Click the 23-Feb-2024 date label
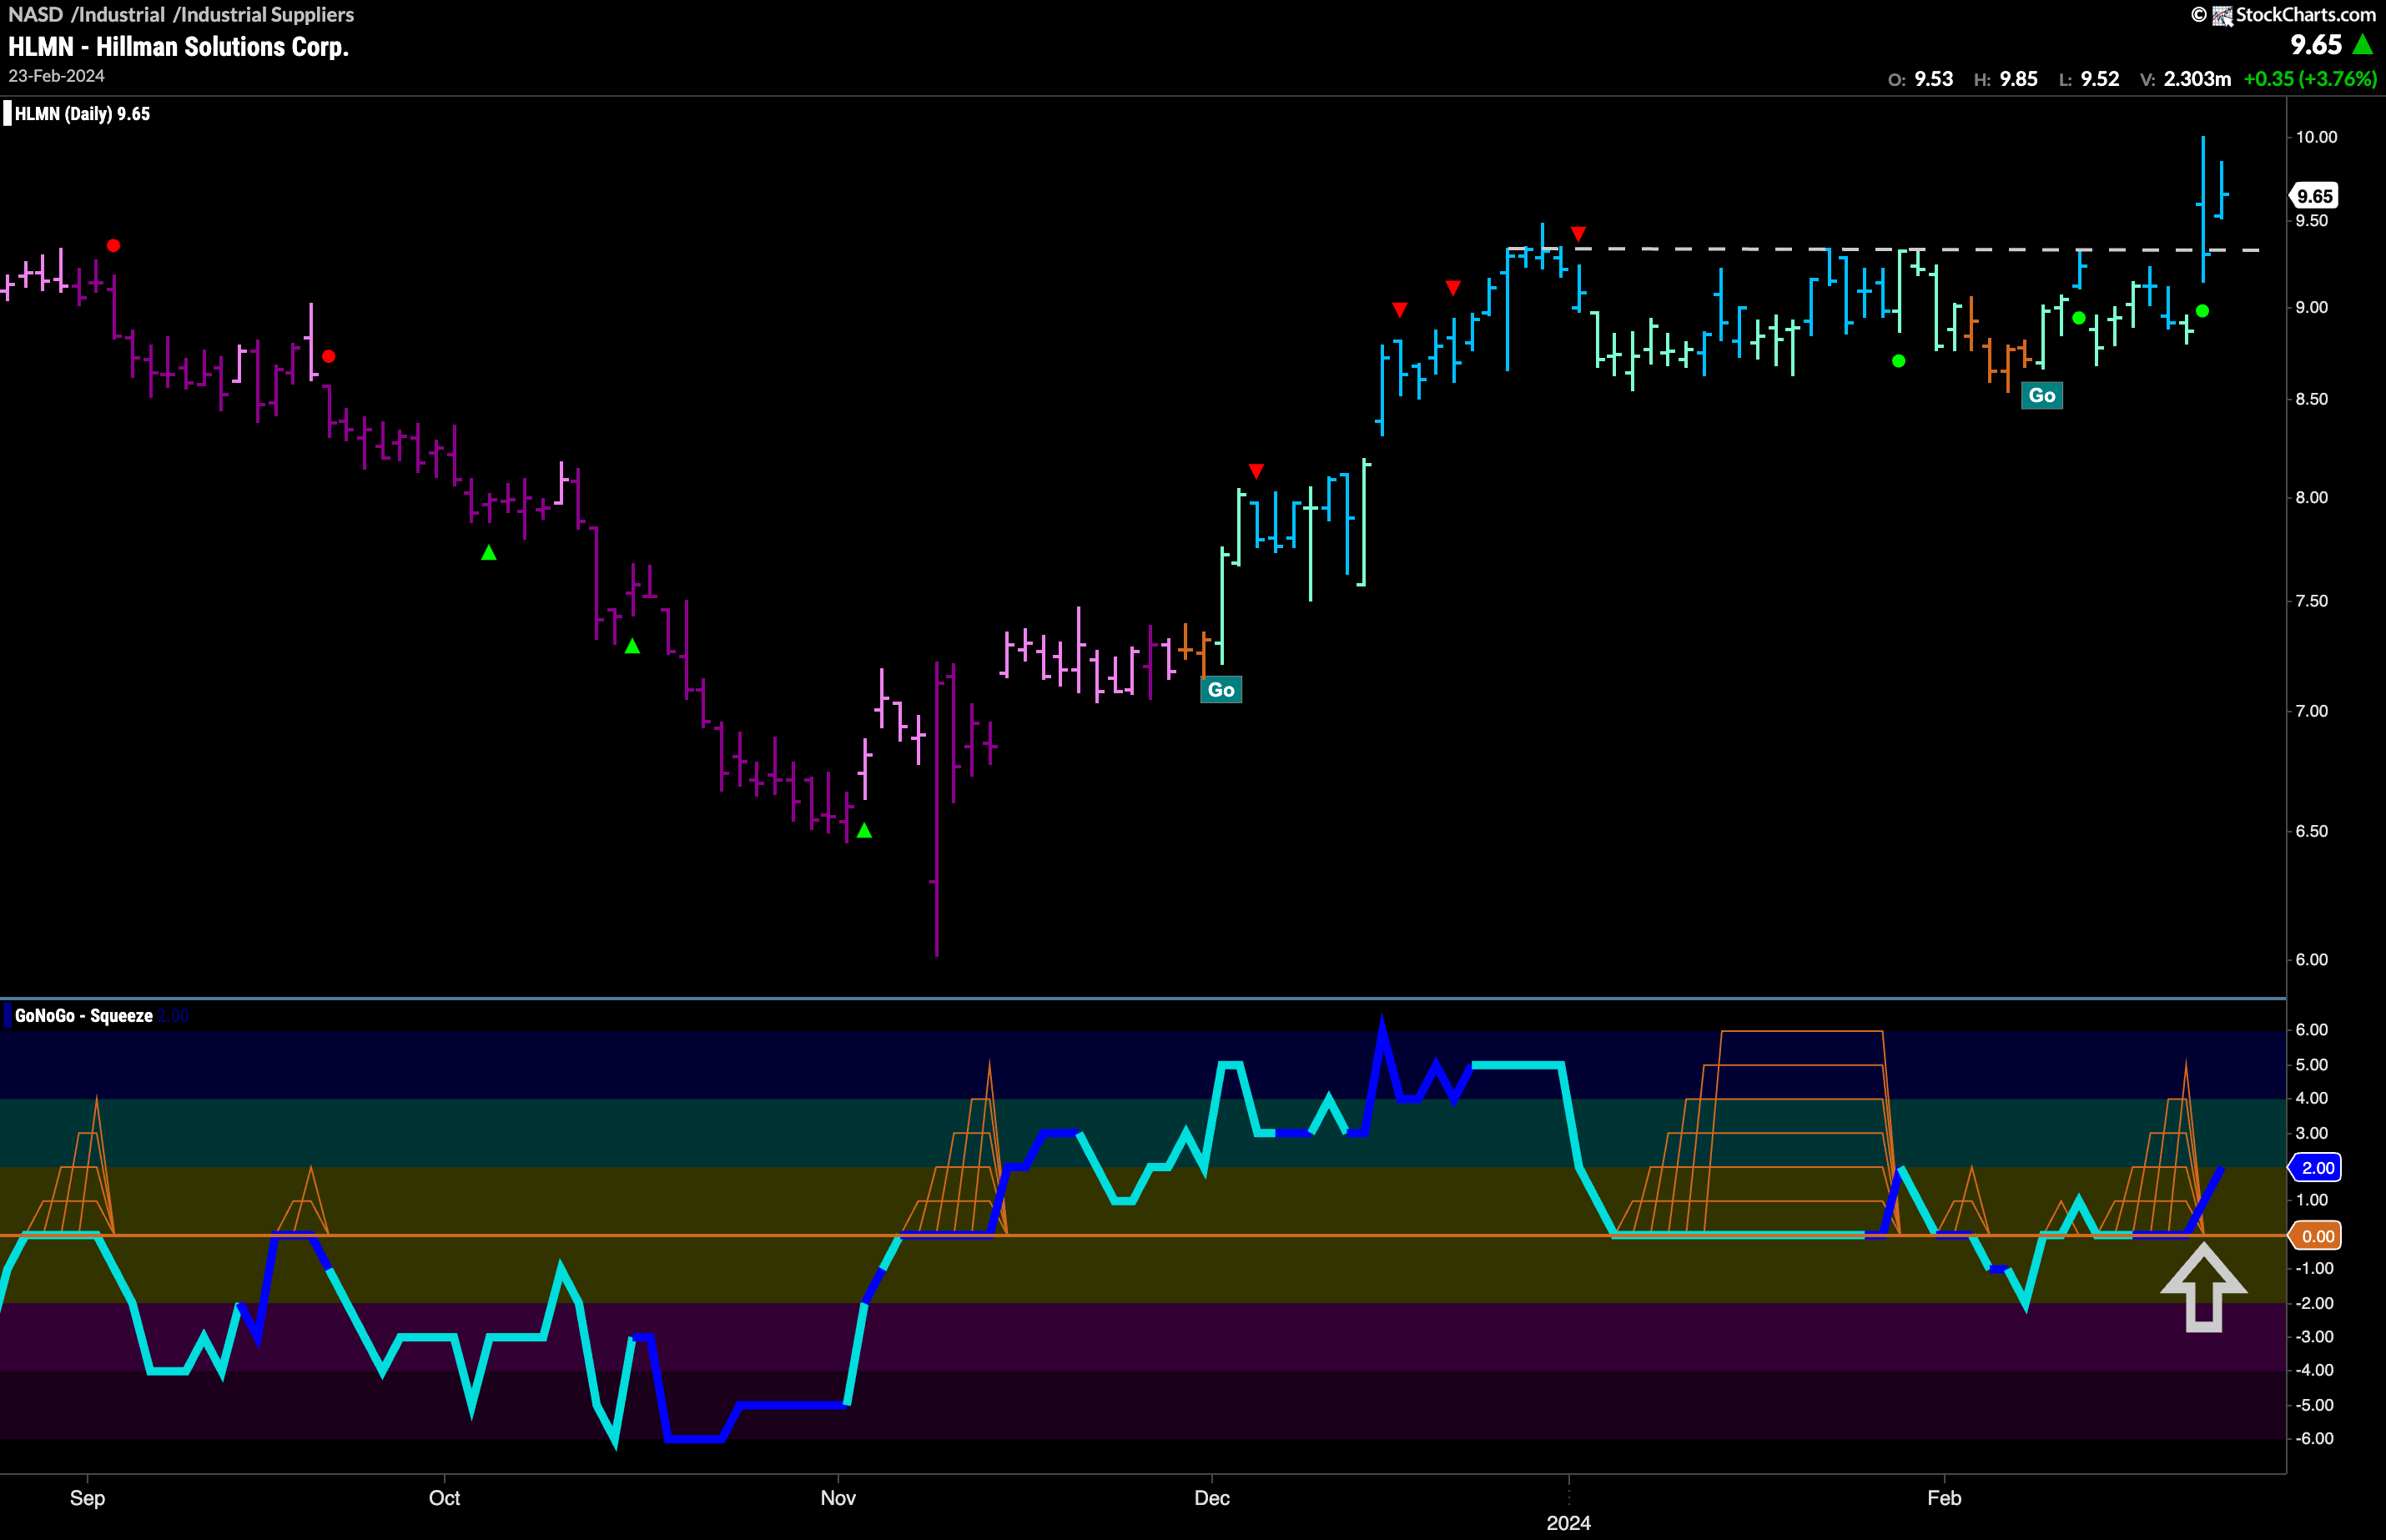Image resolution: width=2386 pixels, height=1540 pixels. tap(56, 76)
